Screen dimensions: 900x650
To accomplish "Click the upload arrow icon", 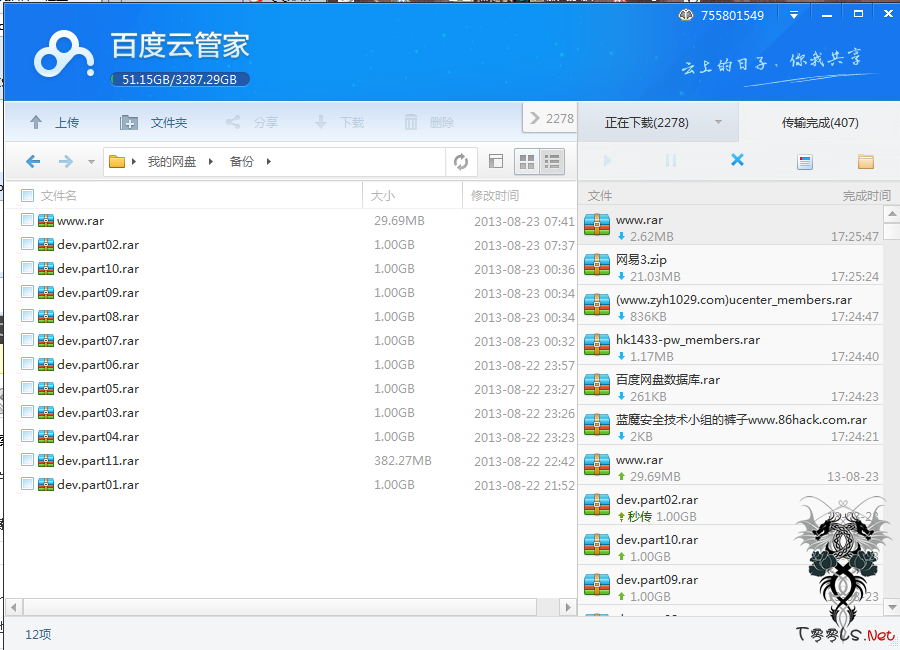I will [36, 122].
